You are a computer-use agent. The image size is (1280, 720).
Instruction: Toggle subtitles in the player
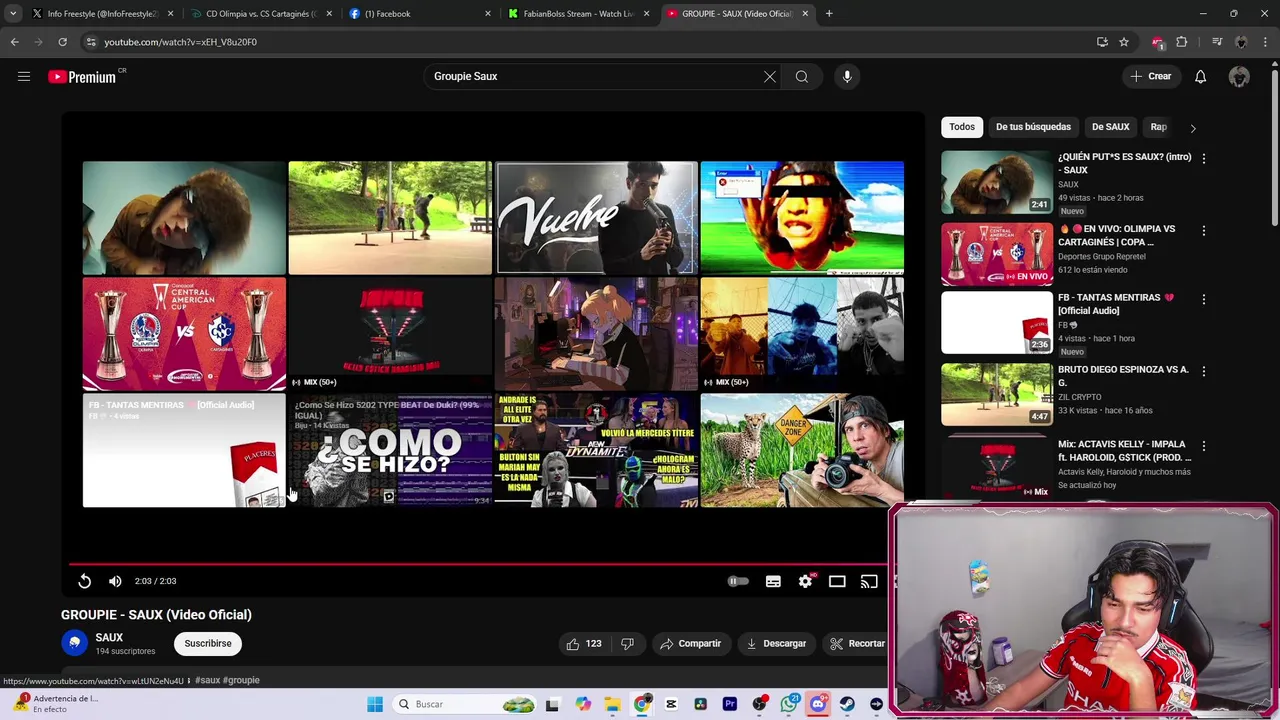[x=773, y=581]
